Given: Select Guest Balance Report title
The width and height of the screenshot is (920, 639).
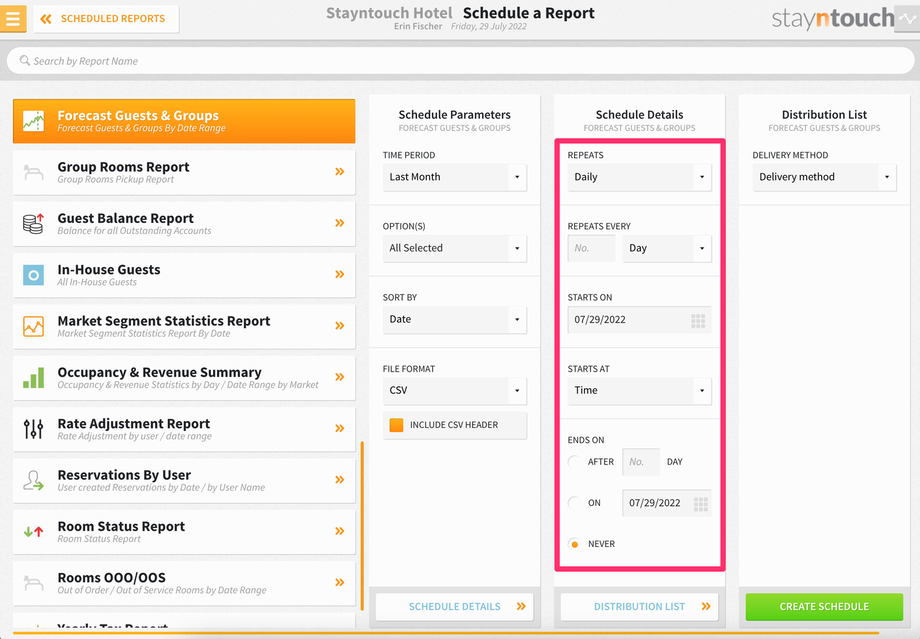Looking at the screenshot, I should 126,218.
